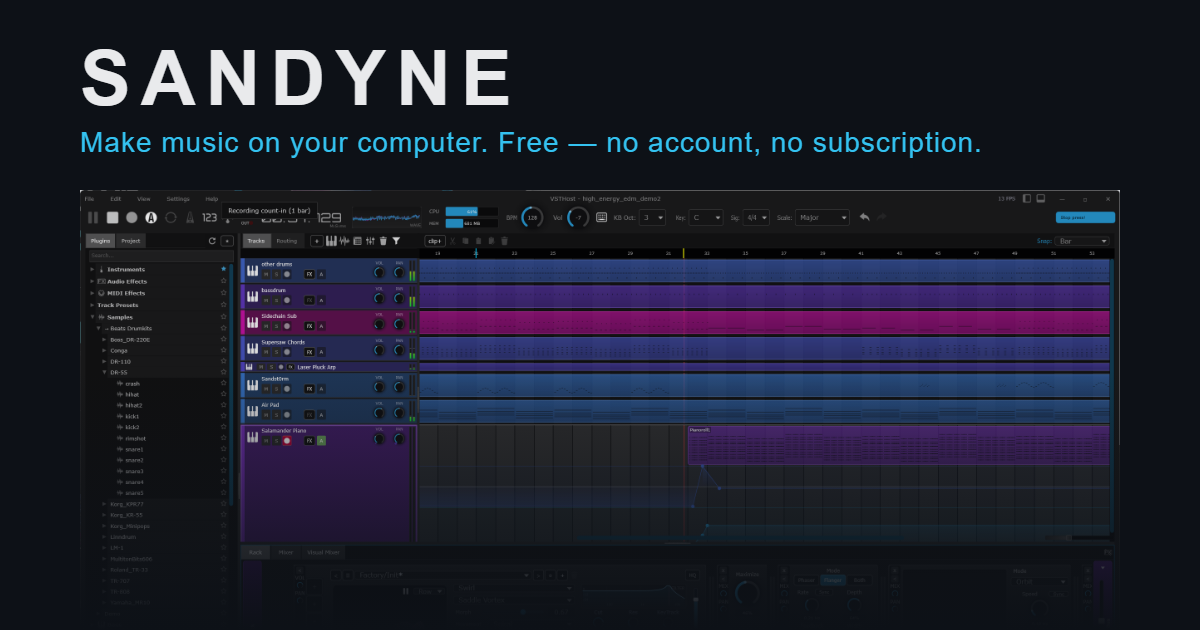The height and width of the screenshot is (630, 1200).
Task: Click FX on the Laser Pluck Arp track
Action: coord(290,367)
